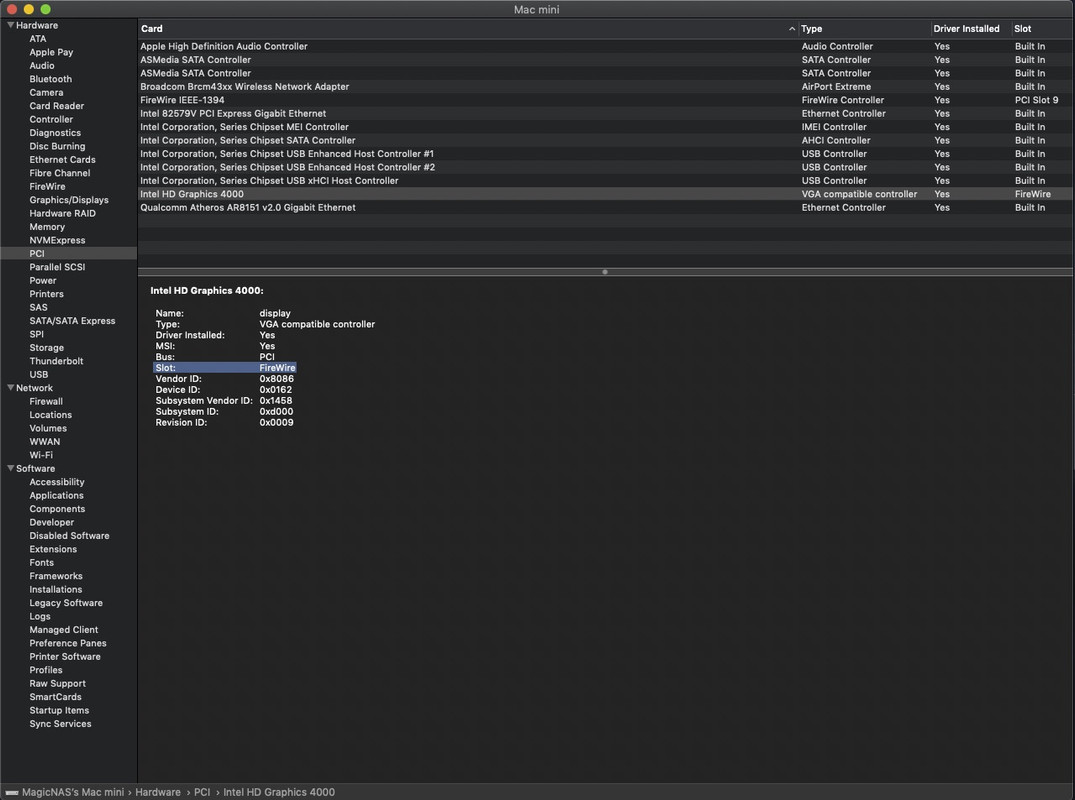Select Qualcomm Atheros AR8151 Ethernet row

point(605,208)
